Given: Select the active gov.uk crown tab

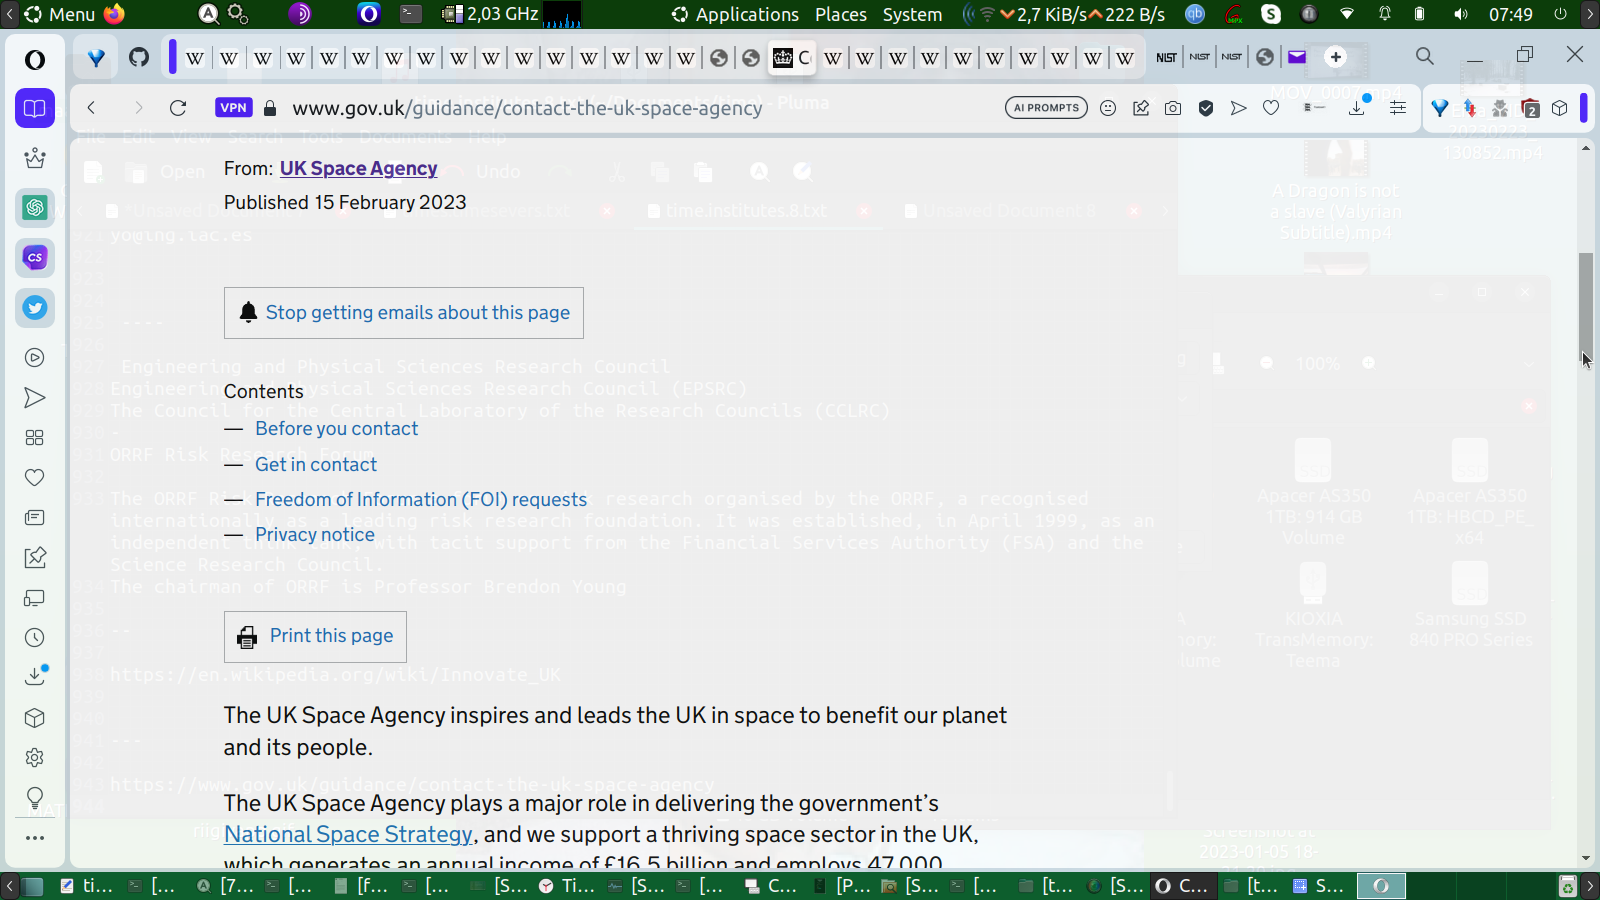Looking at the screenshot, I should tap(792, 57).
